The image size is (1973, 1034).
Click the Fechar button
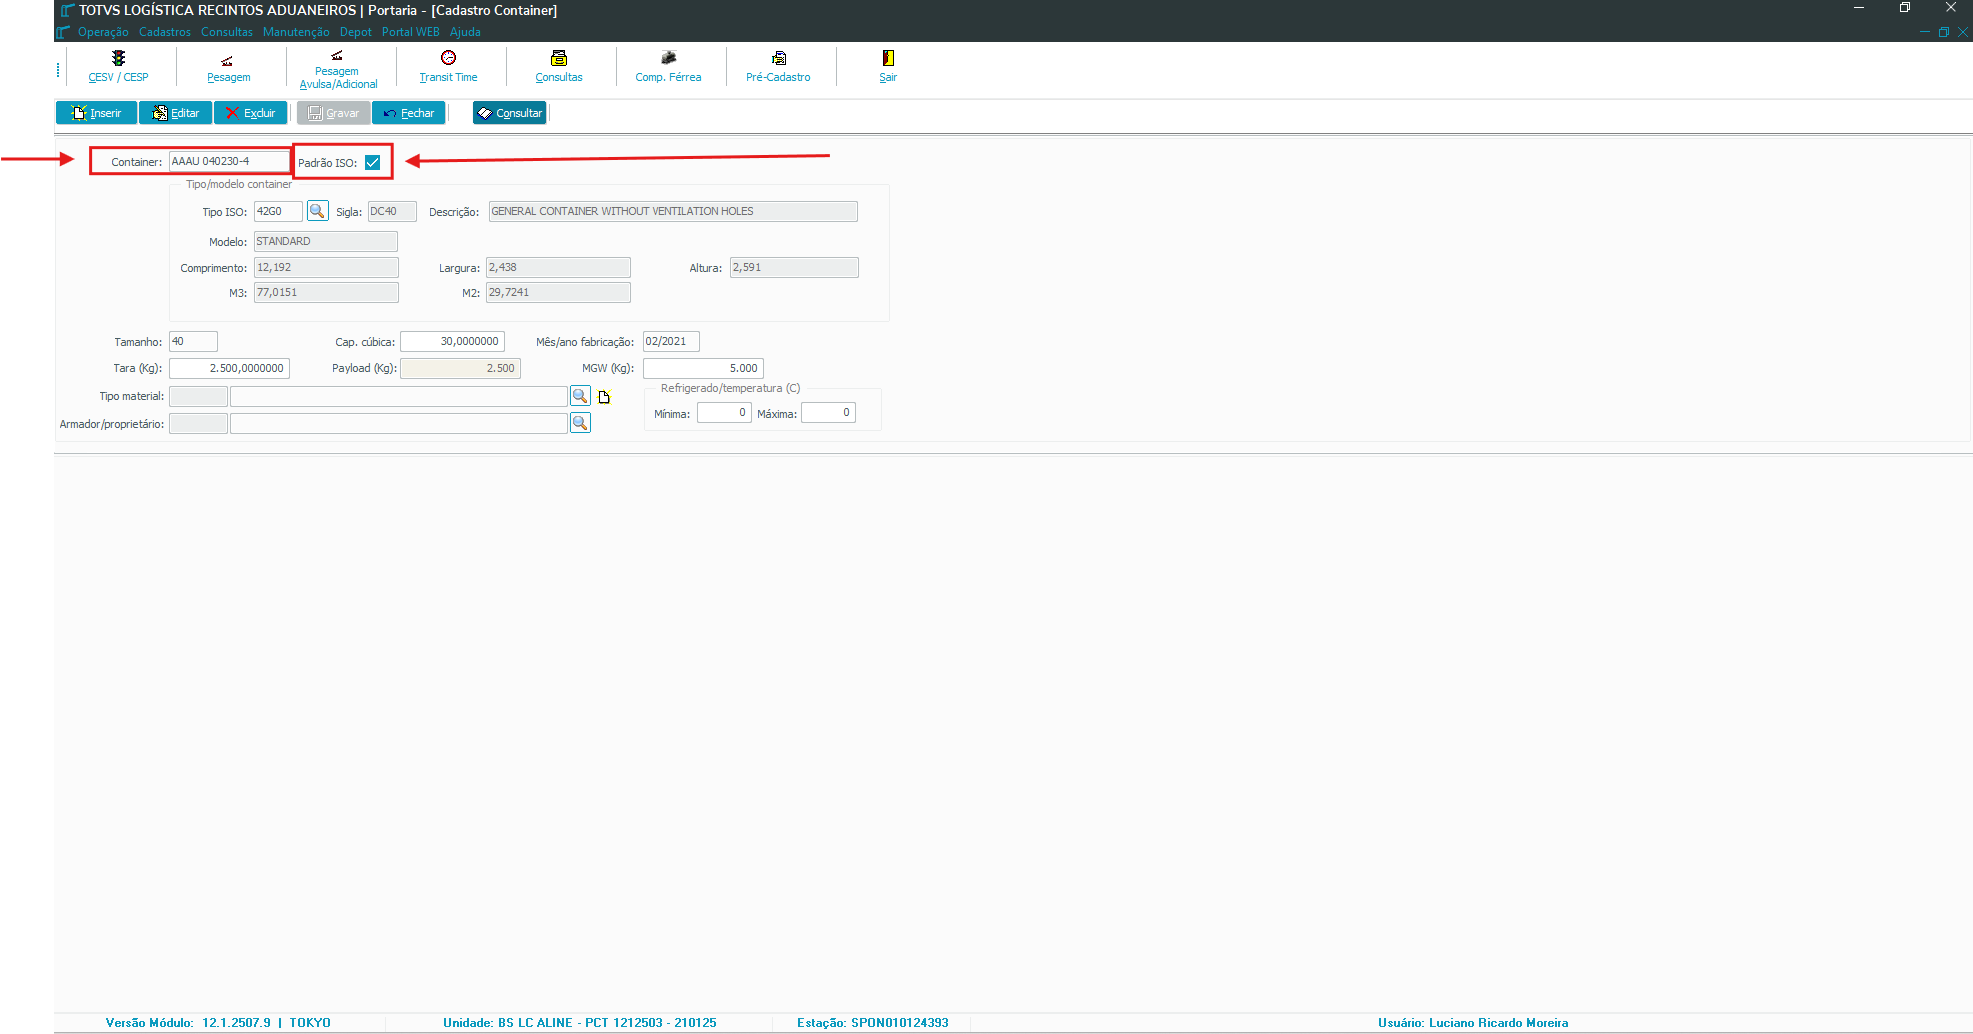[409, 113]
